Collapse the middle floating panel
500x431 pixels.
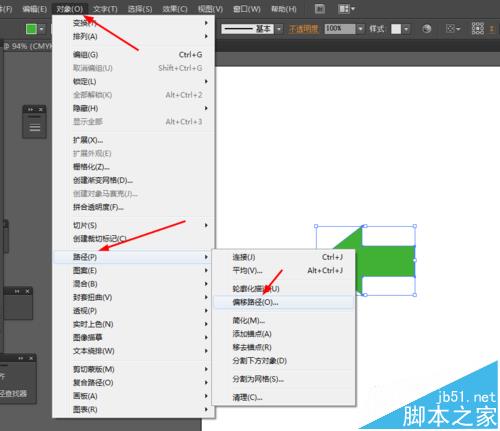(x=17, y=291)
